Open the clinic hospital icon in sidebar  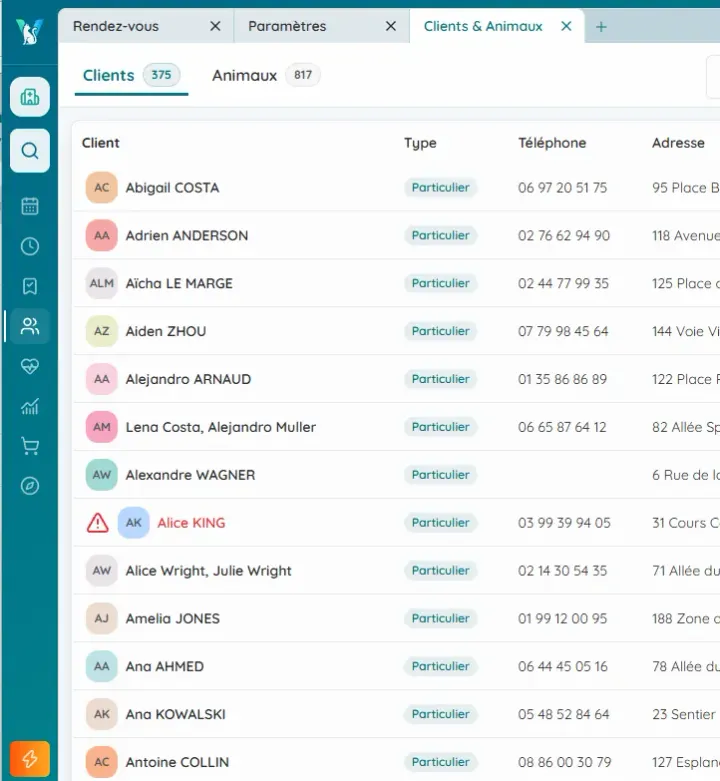pyautogui.click(x=30, y=97)
